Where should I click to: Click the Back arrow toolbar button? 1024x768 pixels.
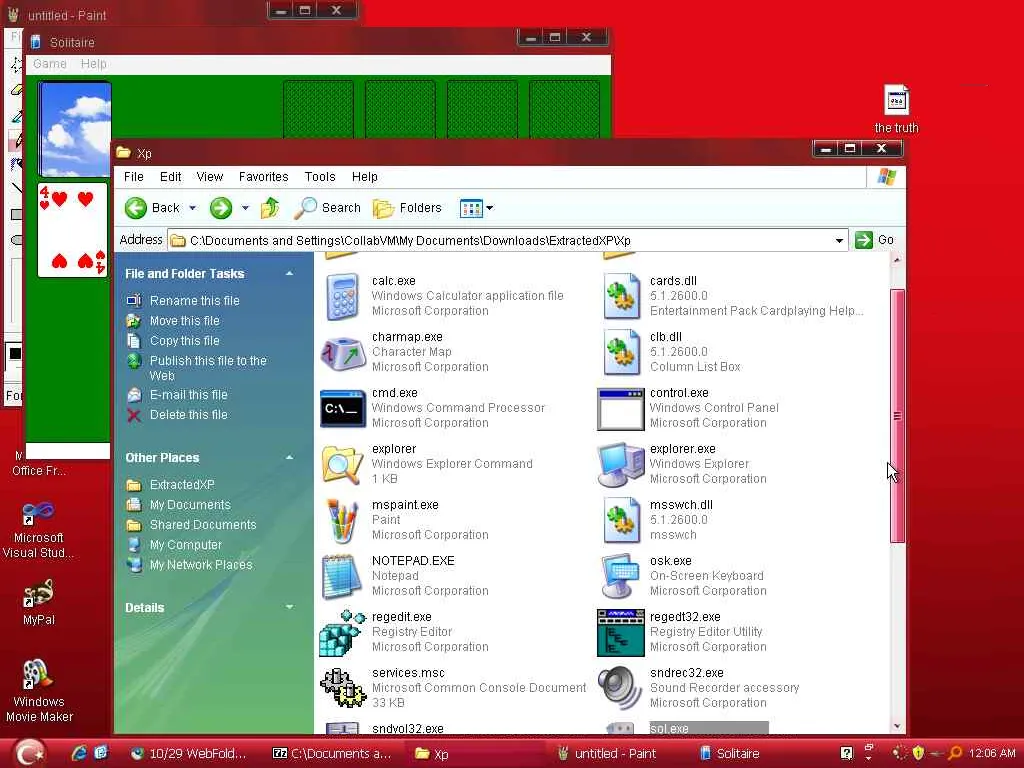pos(153,208)
